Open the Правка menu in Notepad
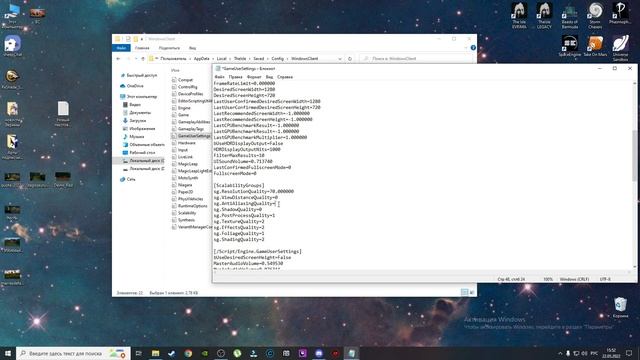 click(x=235, y=77)
